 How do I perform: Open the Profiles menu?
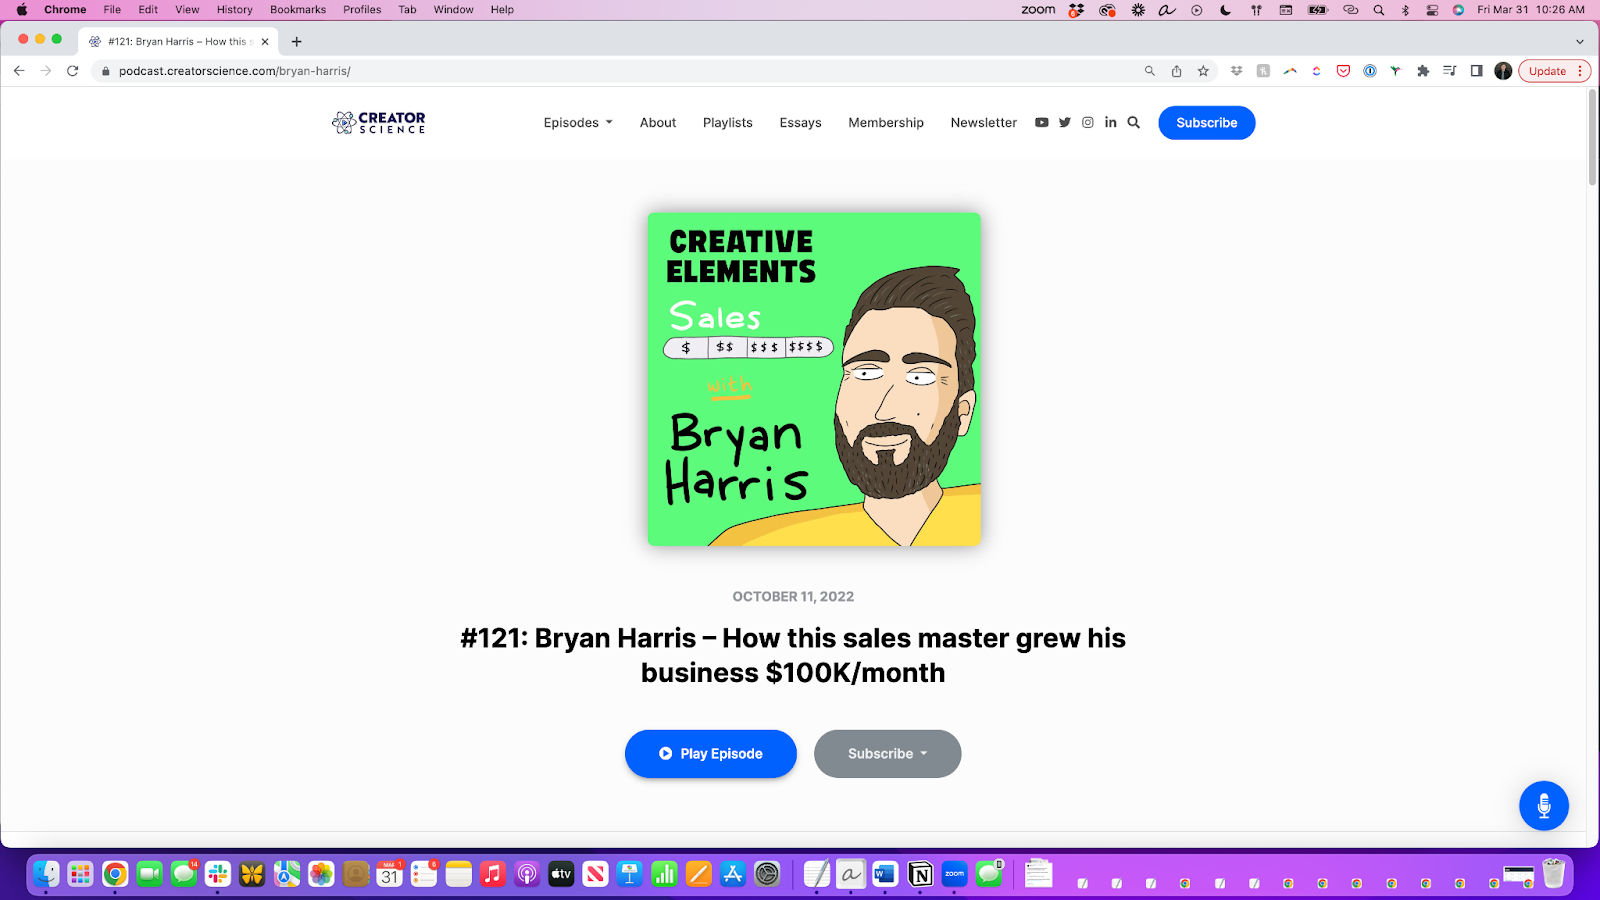click(362, 10)
